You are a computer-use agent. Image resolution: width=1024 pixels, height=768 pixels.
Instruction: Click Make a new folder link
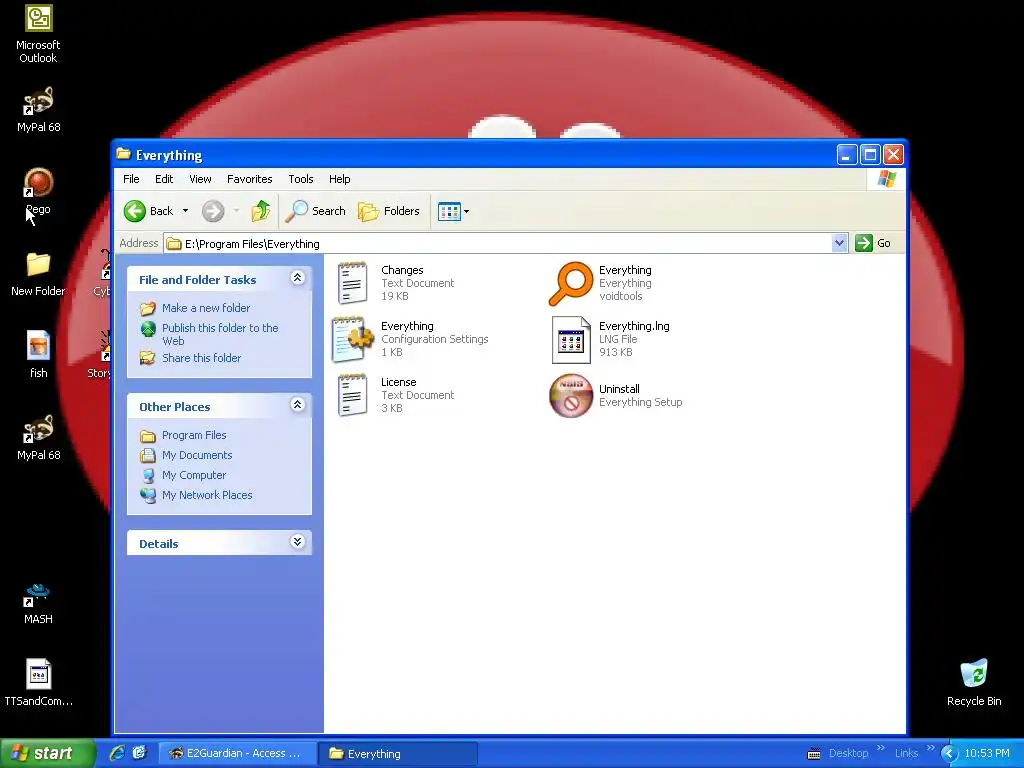pos(206,308)
